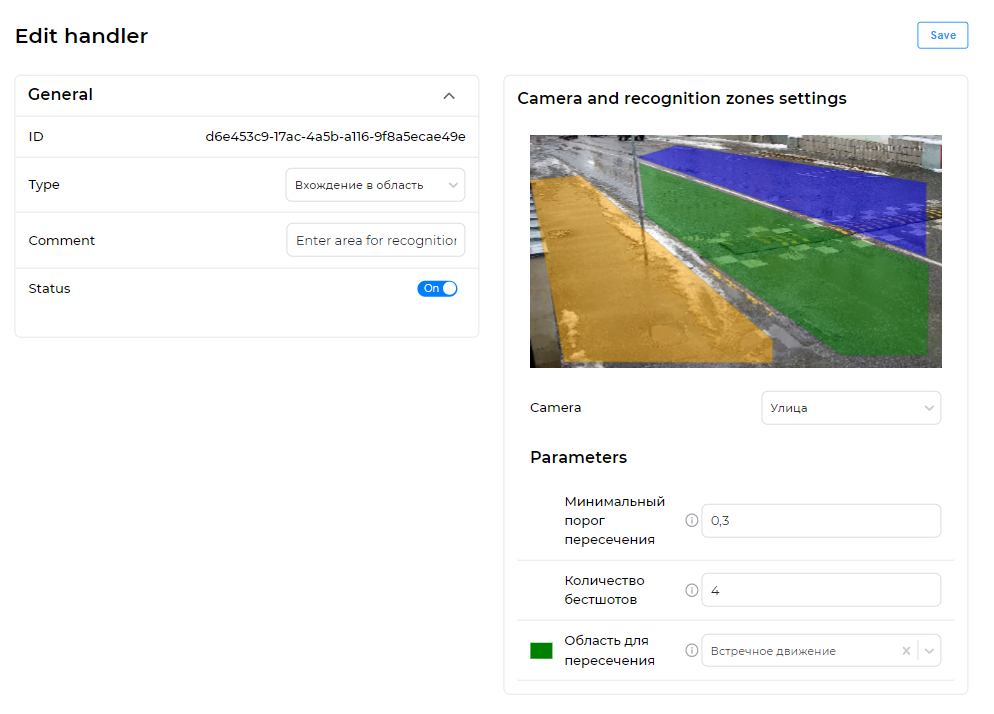Screen dimensions: 994x714
Task: Click the Camera label
Action: 555,408
